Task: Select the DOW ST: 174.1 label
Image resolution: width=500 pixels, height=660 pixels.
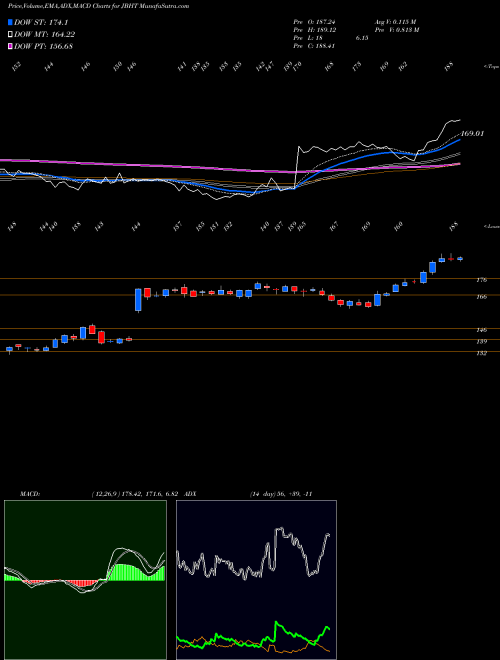Action: [41, 22]
